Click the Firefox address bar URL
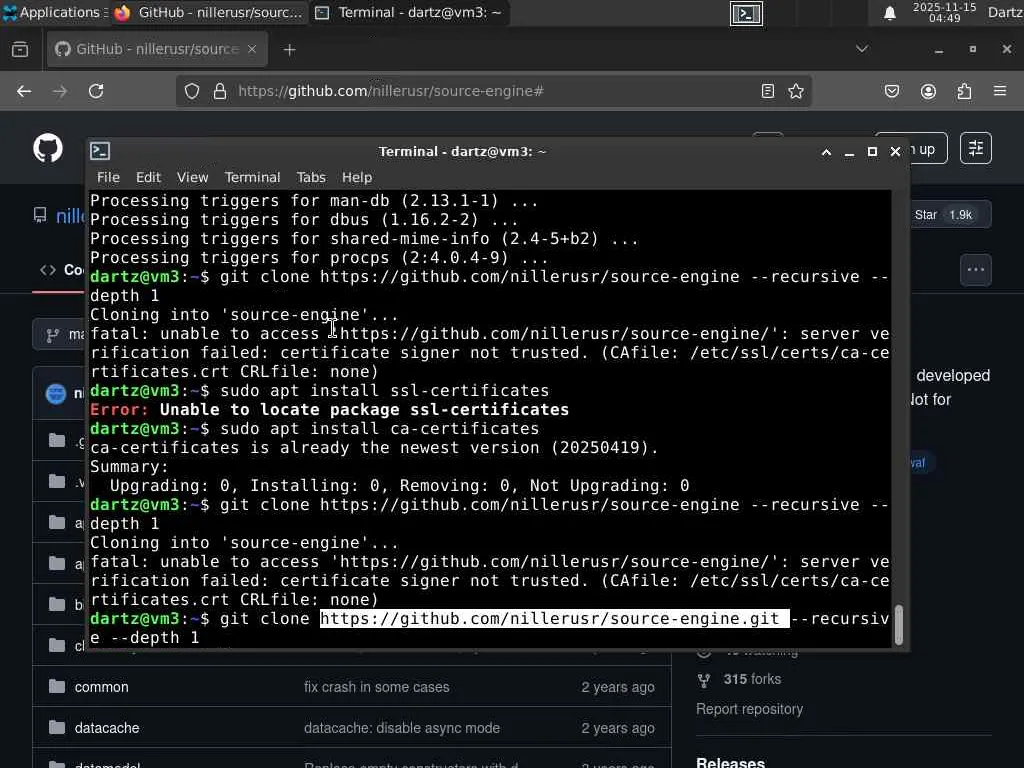 pos(391,91)
